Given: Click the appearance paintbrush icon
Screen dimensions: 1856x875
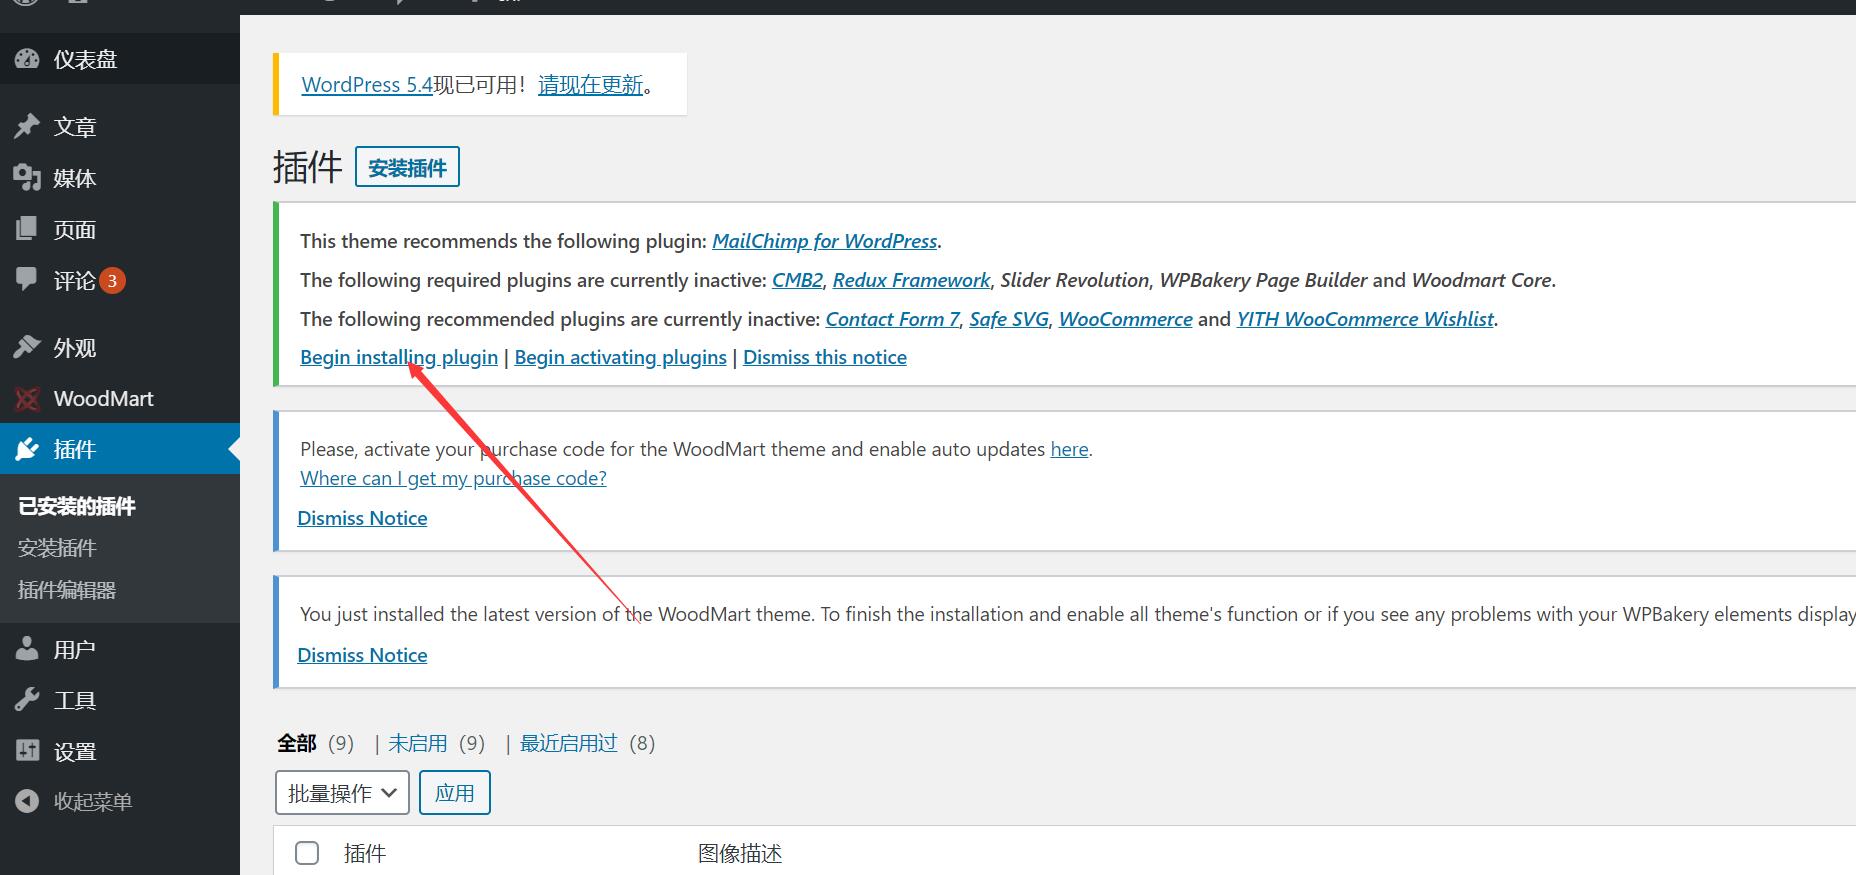Looking at the screenshot, I should tap(27, 347).
